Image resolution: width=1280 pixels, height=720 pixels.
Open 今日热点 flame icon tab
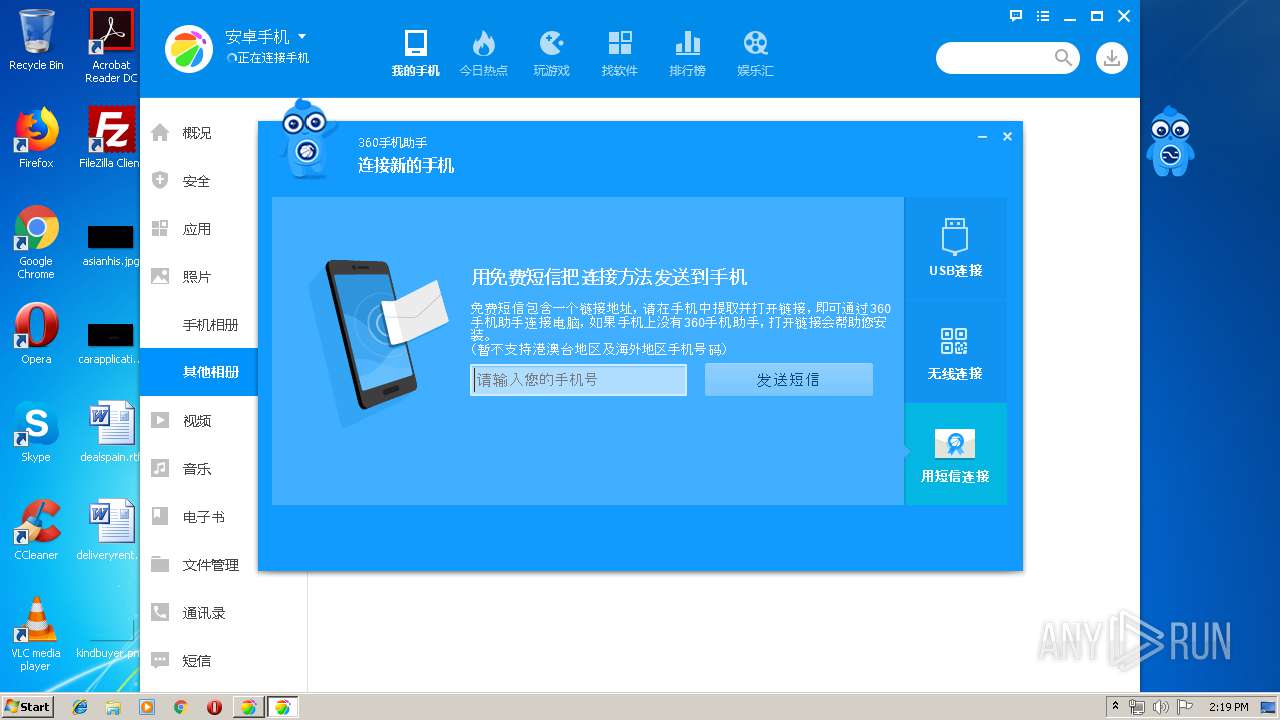(483, 53)
